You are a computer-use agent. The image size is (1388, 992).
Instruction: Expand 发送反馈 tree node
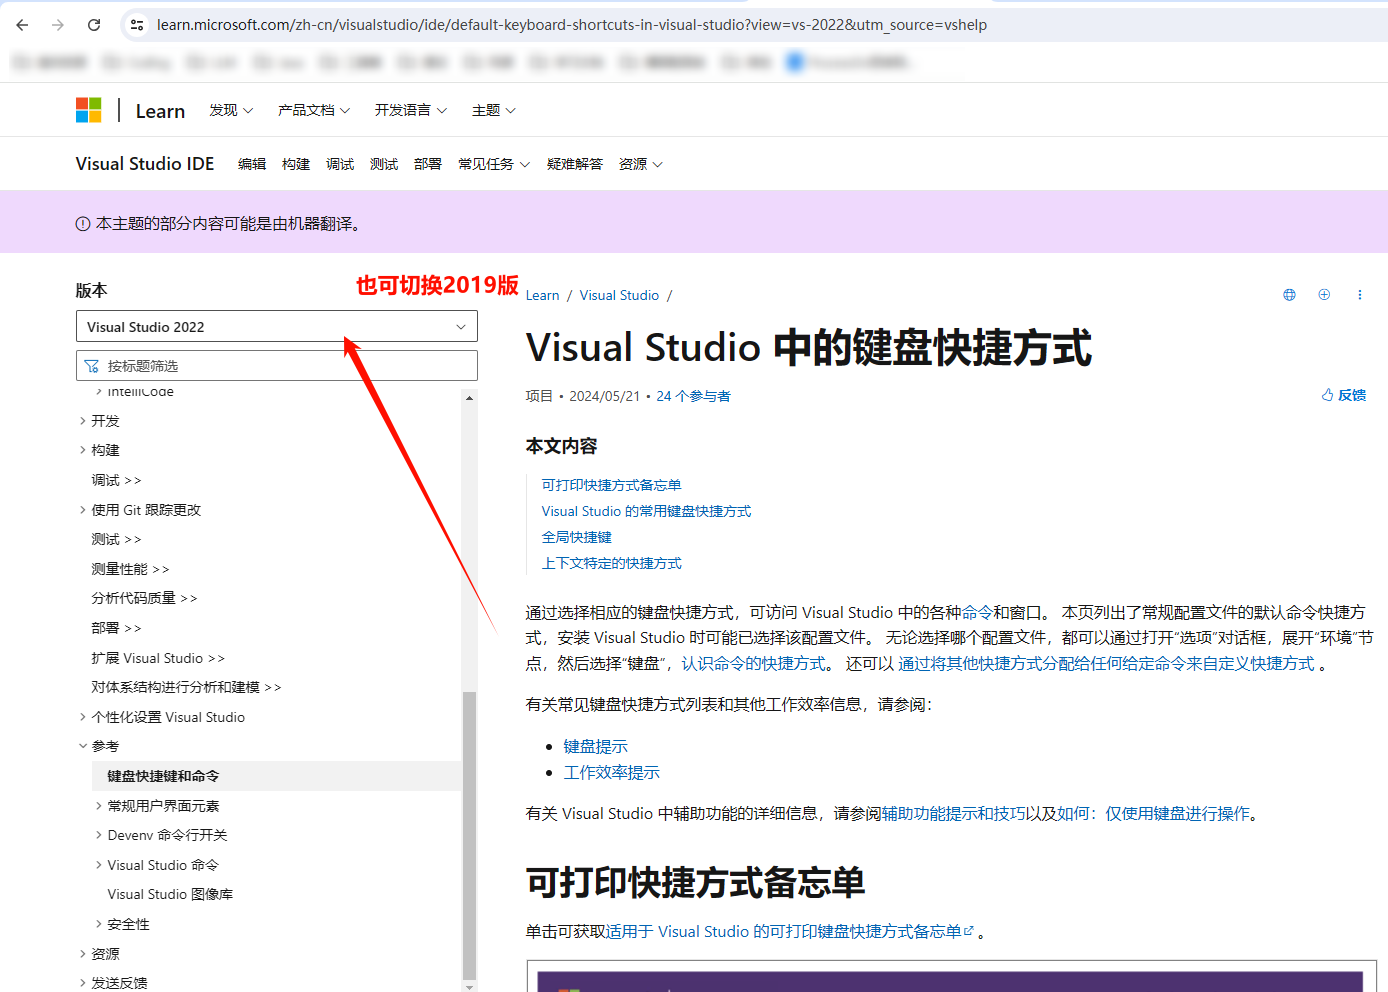click(x=83, y=983)
